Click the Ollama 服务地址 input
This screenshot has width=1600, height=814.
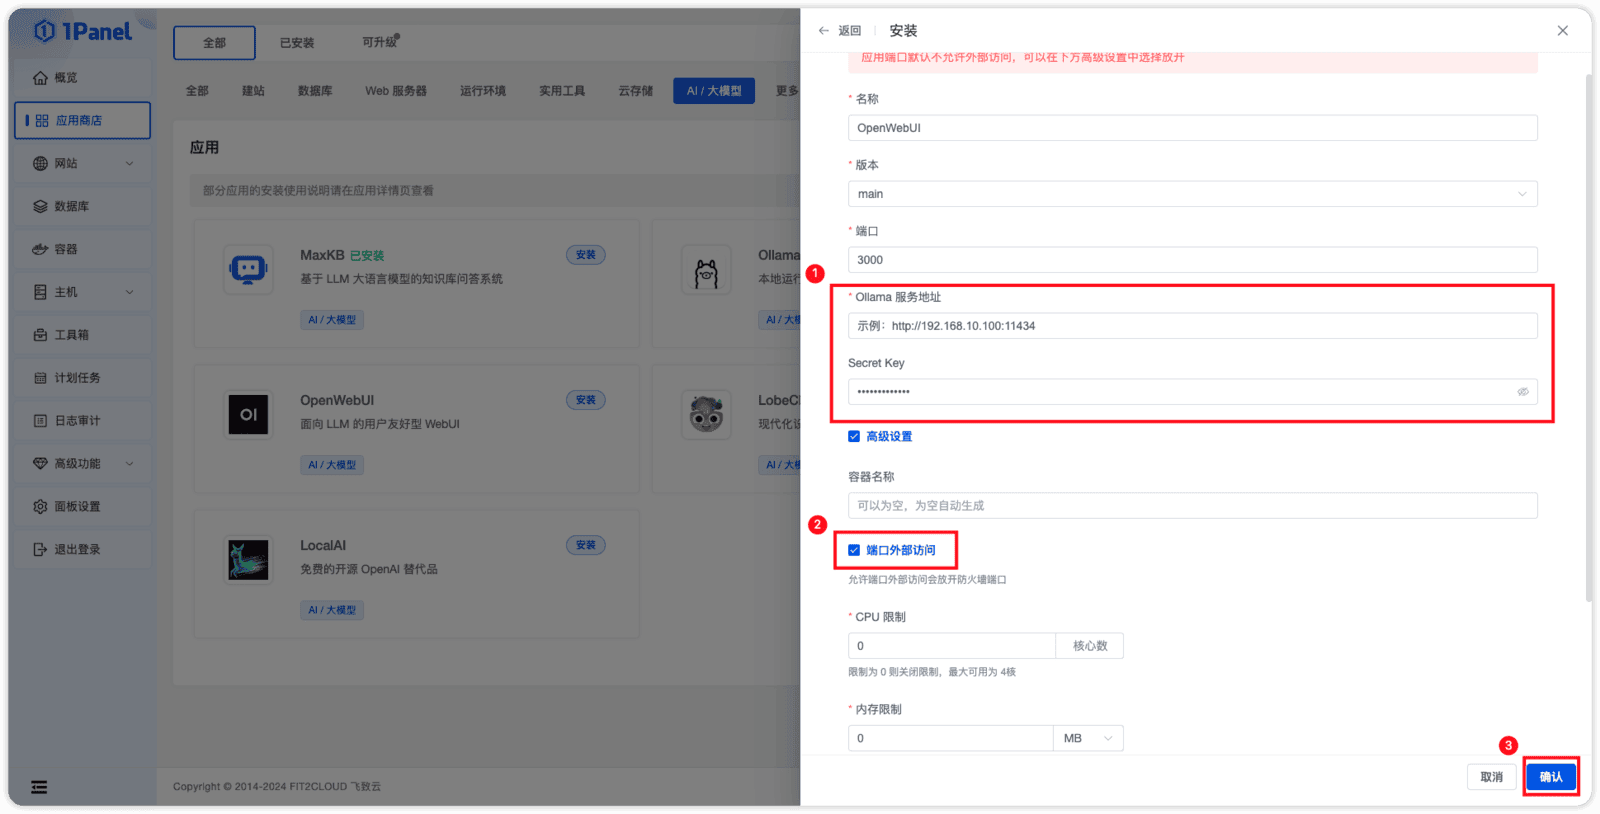[1192, 326]
